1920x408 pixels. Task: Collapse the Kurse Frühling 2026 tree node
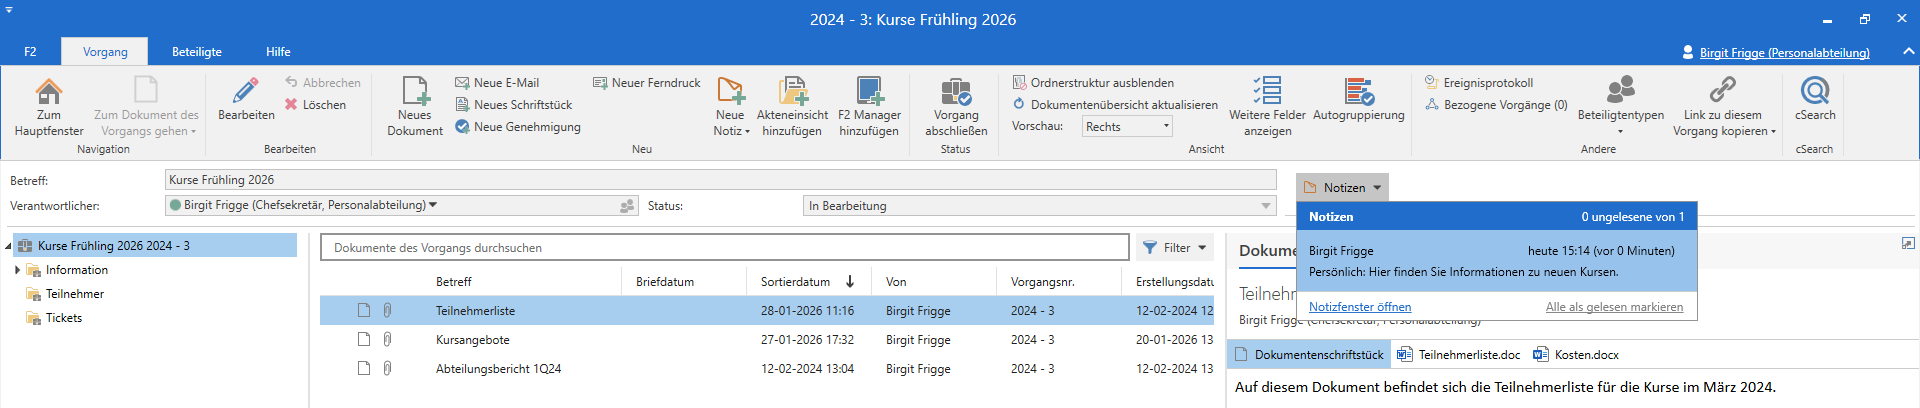[8, 246]
